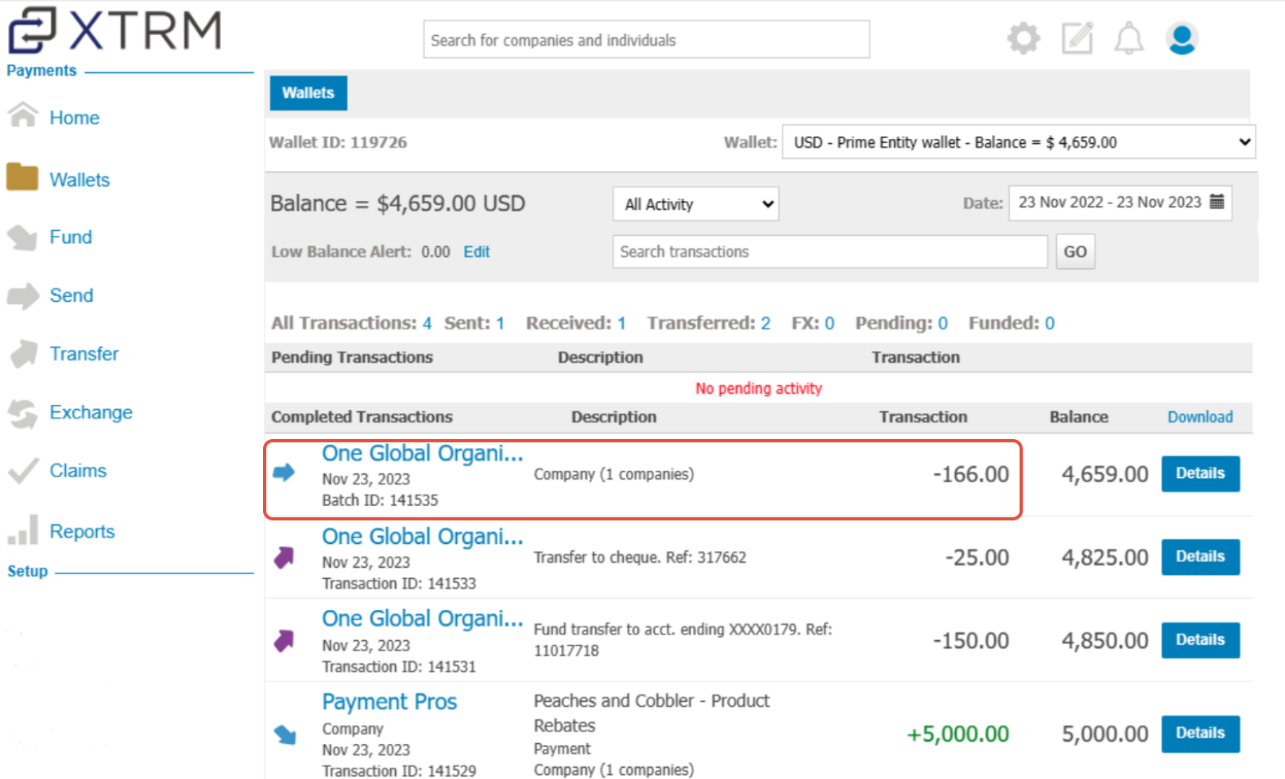
Task: Open Wallets in sidebar menu
Action: [x=80, y=180]
